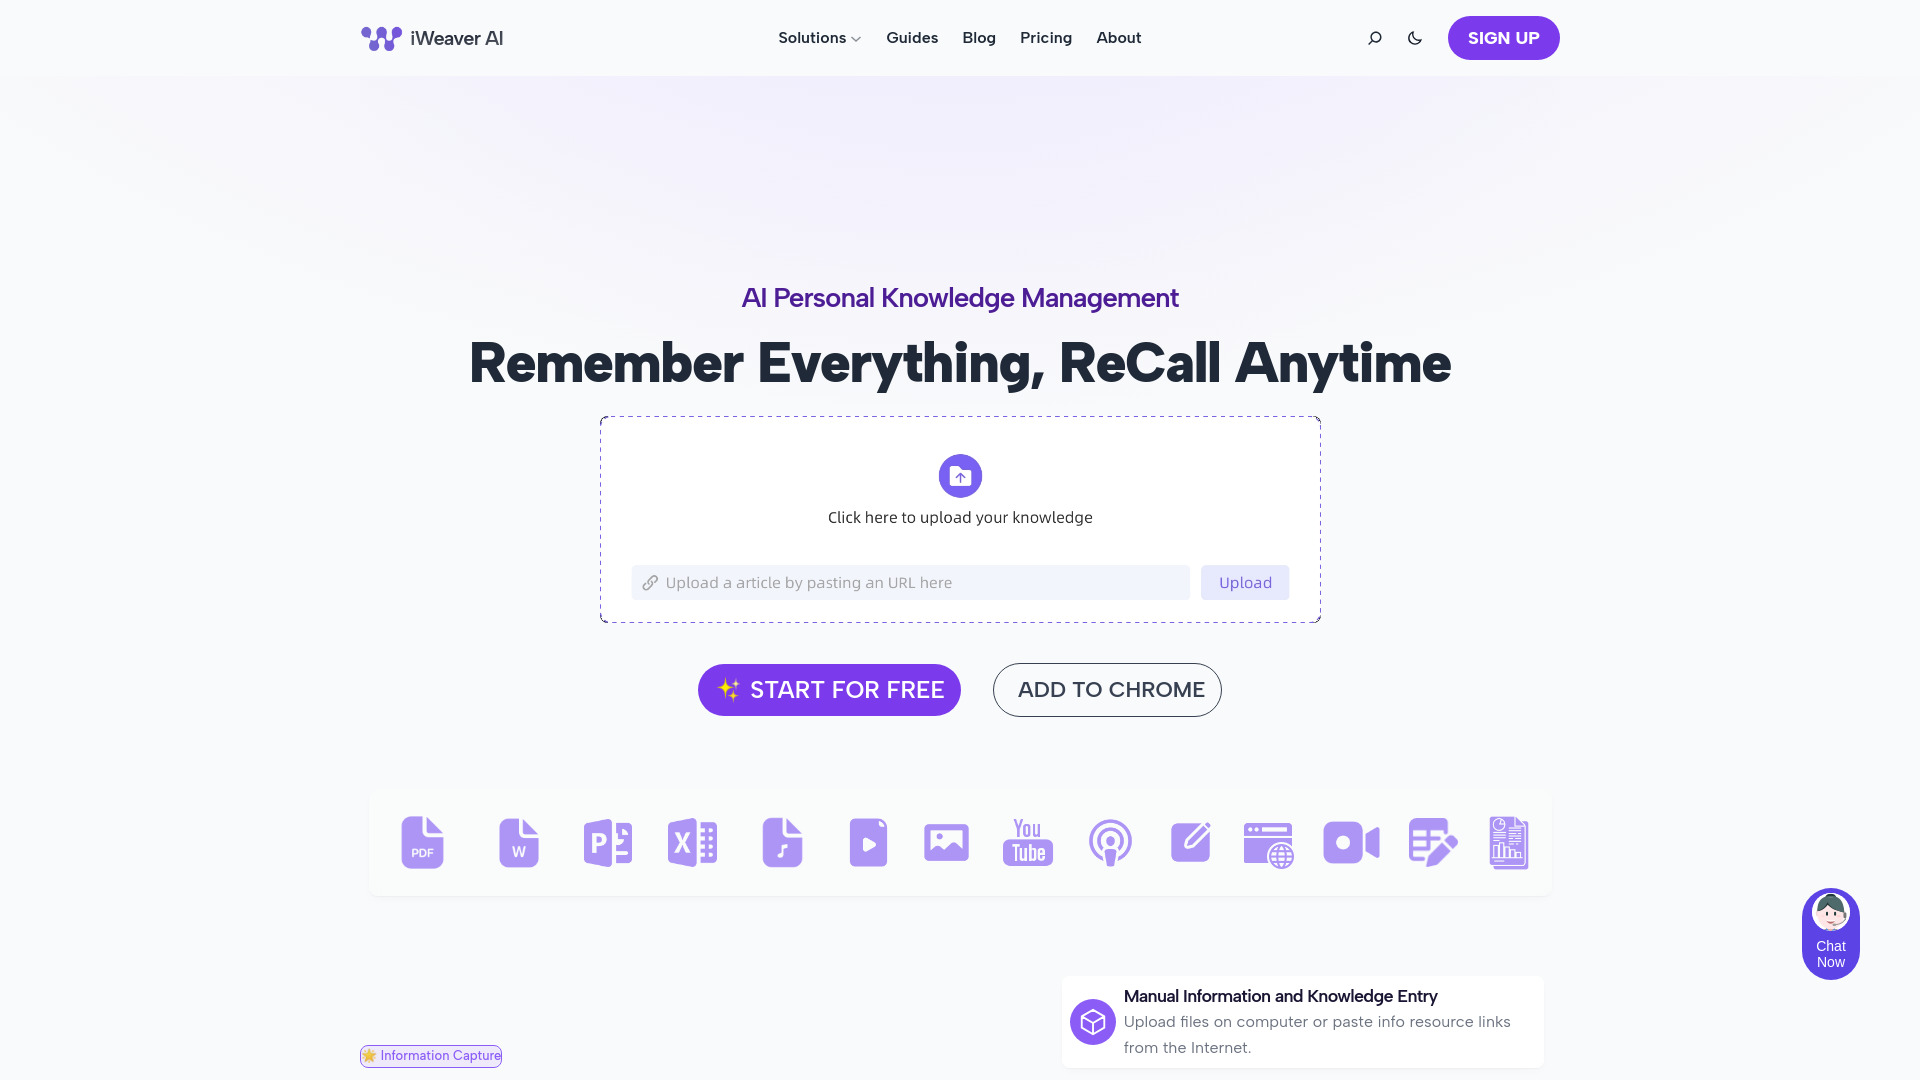Viewport: 1920px width, 1080px height.
Task: Click the PDF file type icon
Action: [x=422, y=843]
